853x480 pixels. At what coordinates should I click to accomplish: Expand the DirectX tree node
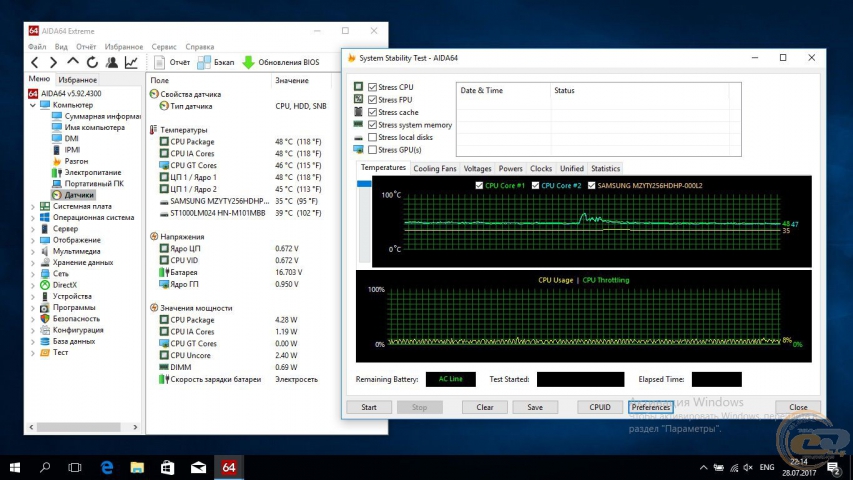(x=33, y=285)
